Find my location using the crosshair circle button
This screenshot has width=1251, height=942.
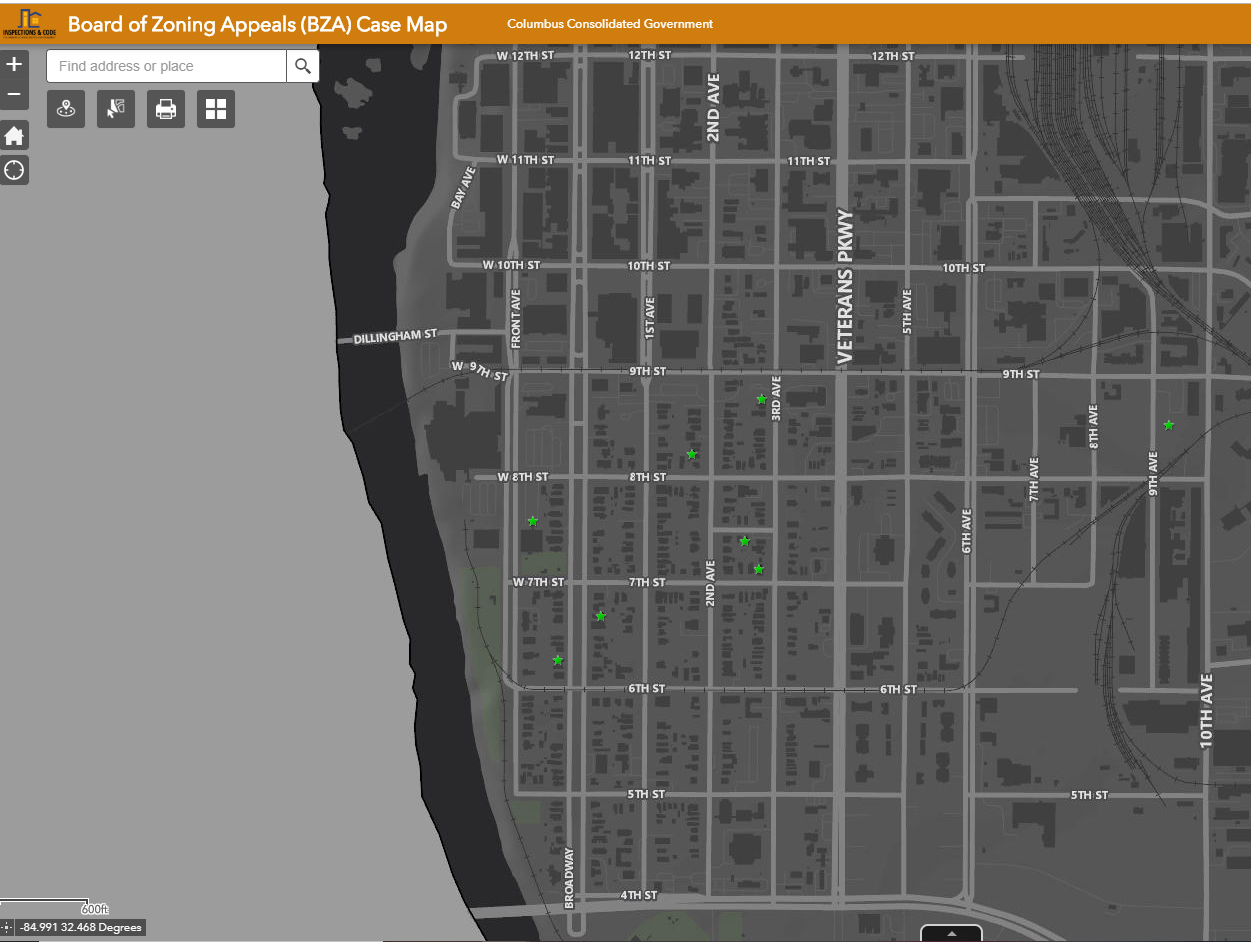[14, 170]
